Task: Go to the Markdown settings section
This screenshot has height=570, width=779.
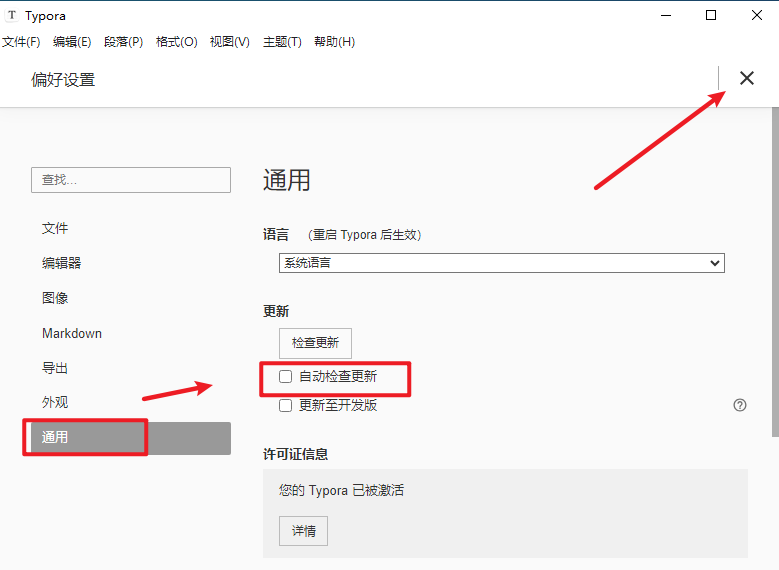Action: (72, 333)
